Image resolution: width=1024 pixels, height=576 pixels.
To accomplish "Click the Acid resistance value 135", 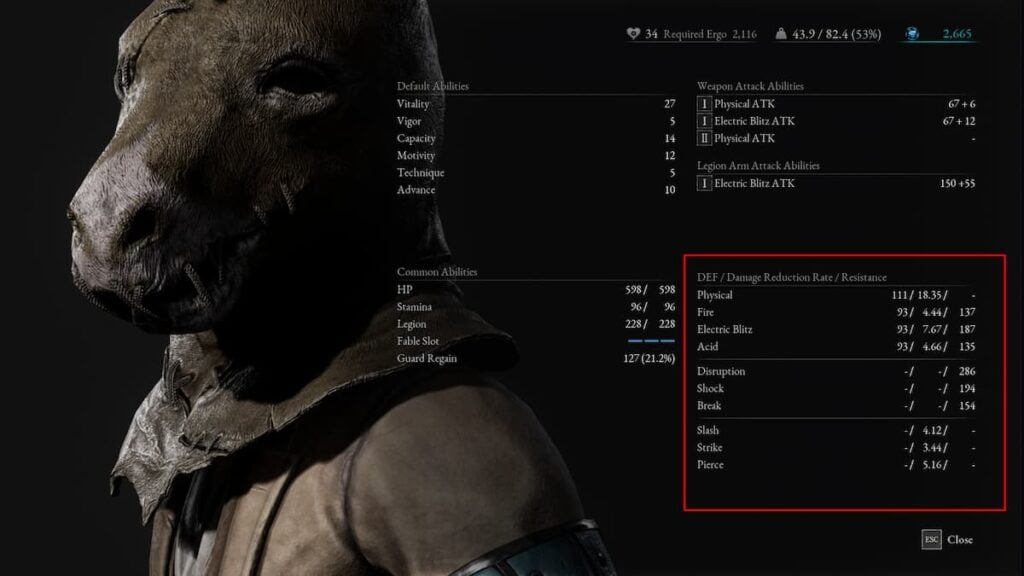I will [967, 347].
